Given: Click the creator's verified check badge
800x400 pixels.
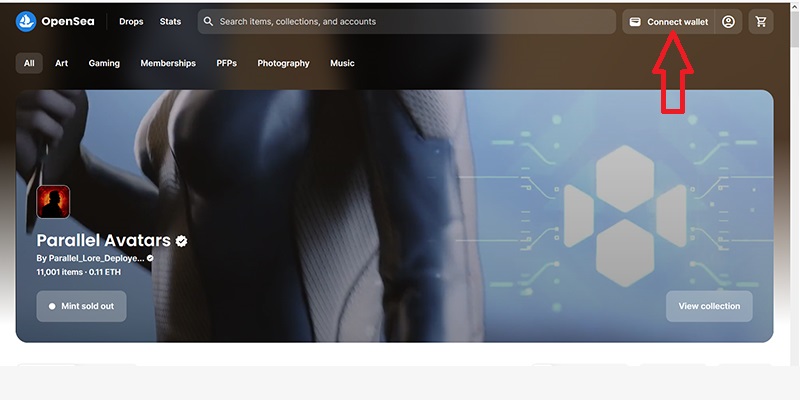Looking at the screenshot, I should pyautogui.click(x=150, y=258).
